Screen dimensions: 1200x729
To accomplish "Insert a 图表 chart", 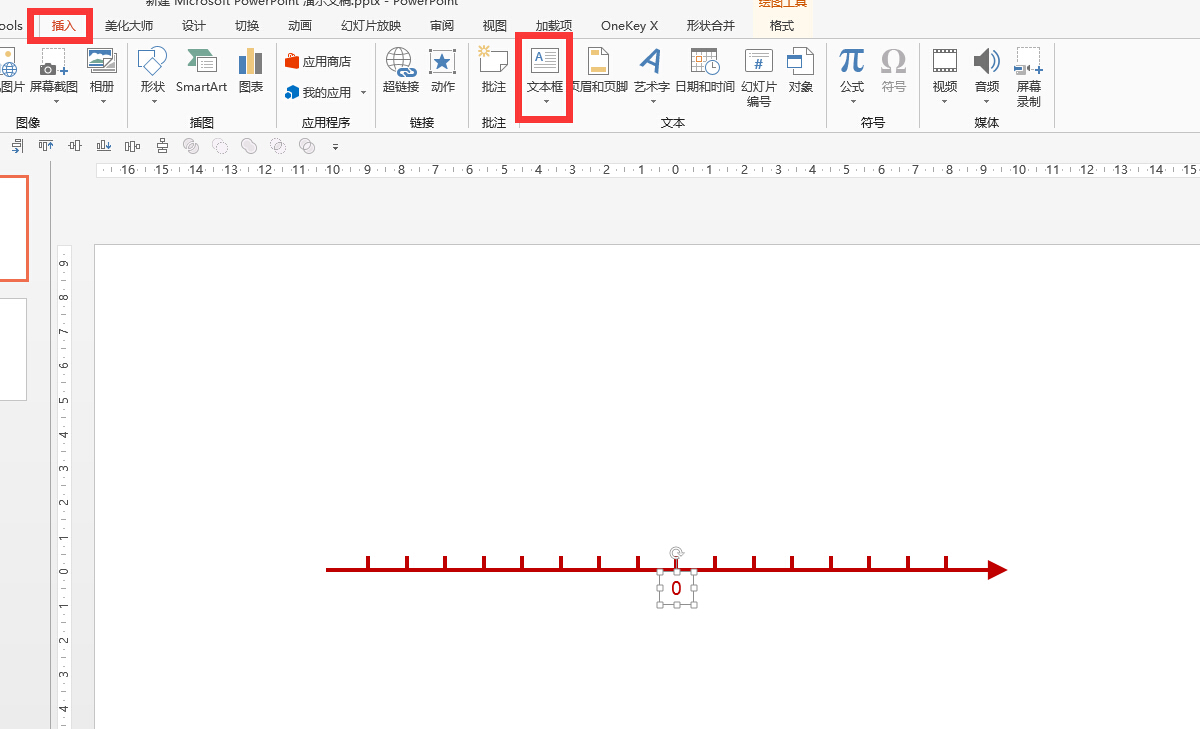I will point(251,70).
